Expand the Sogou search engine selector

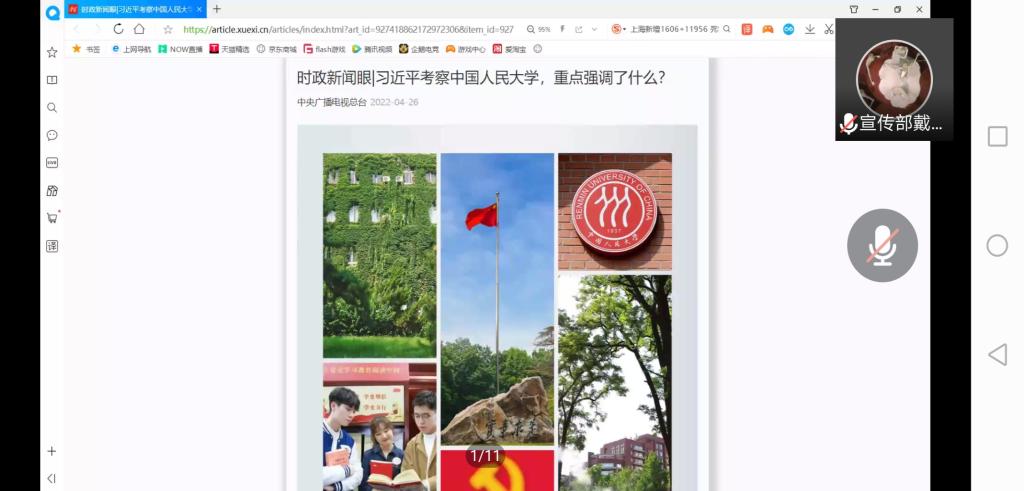[619, 30]
